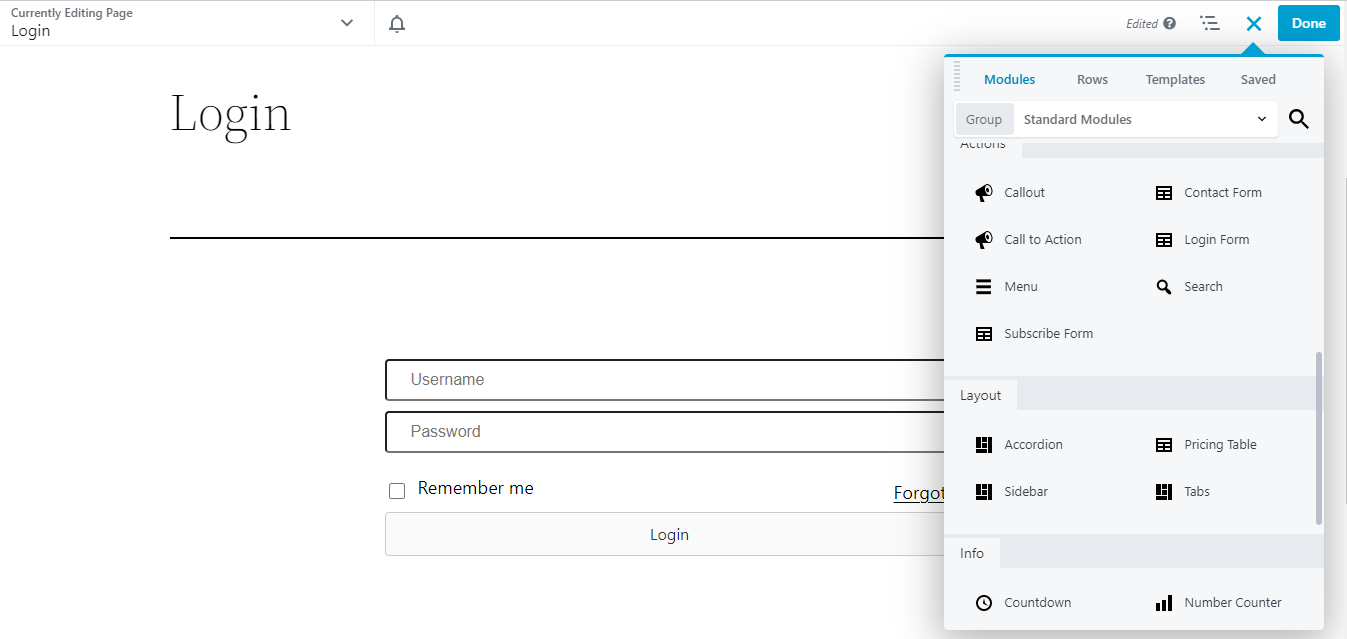Expand the currently editing page selector
This screenshot has width=1347, height=639.
[346, 21]
